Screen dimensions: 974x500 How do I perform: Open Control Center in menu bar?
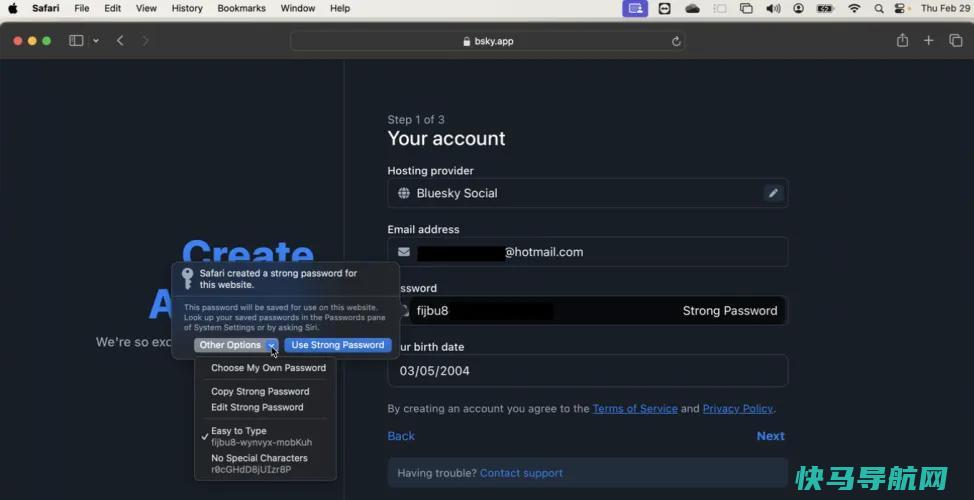click(x=899, y=8)
